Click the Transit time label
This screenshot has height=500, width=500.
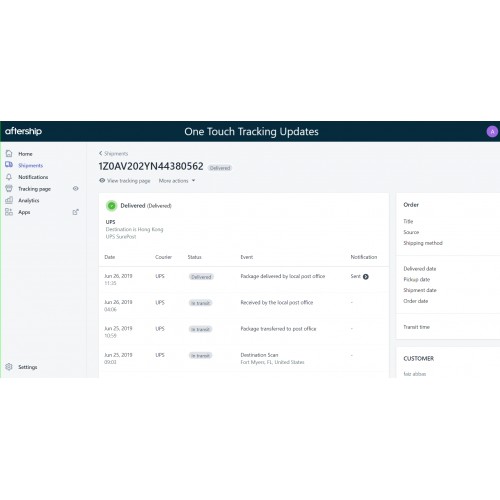[416, 327]
